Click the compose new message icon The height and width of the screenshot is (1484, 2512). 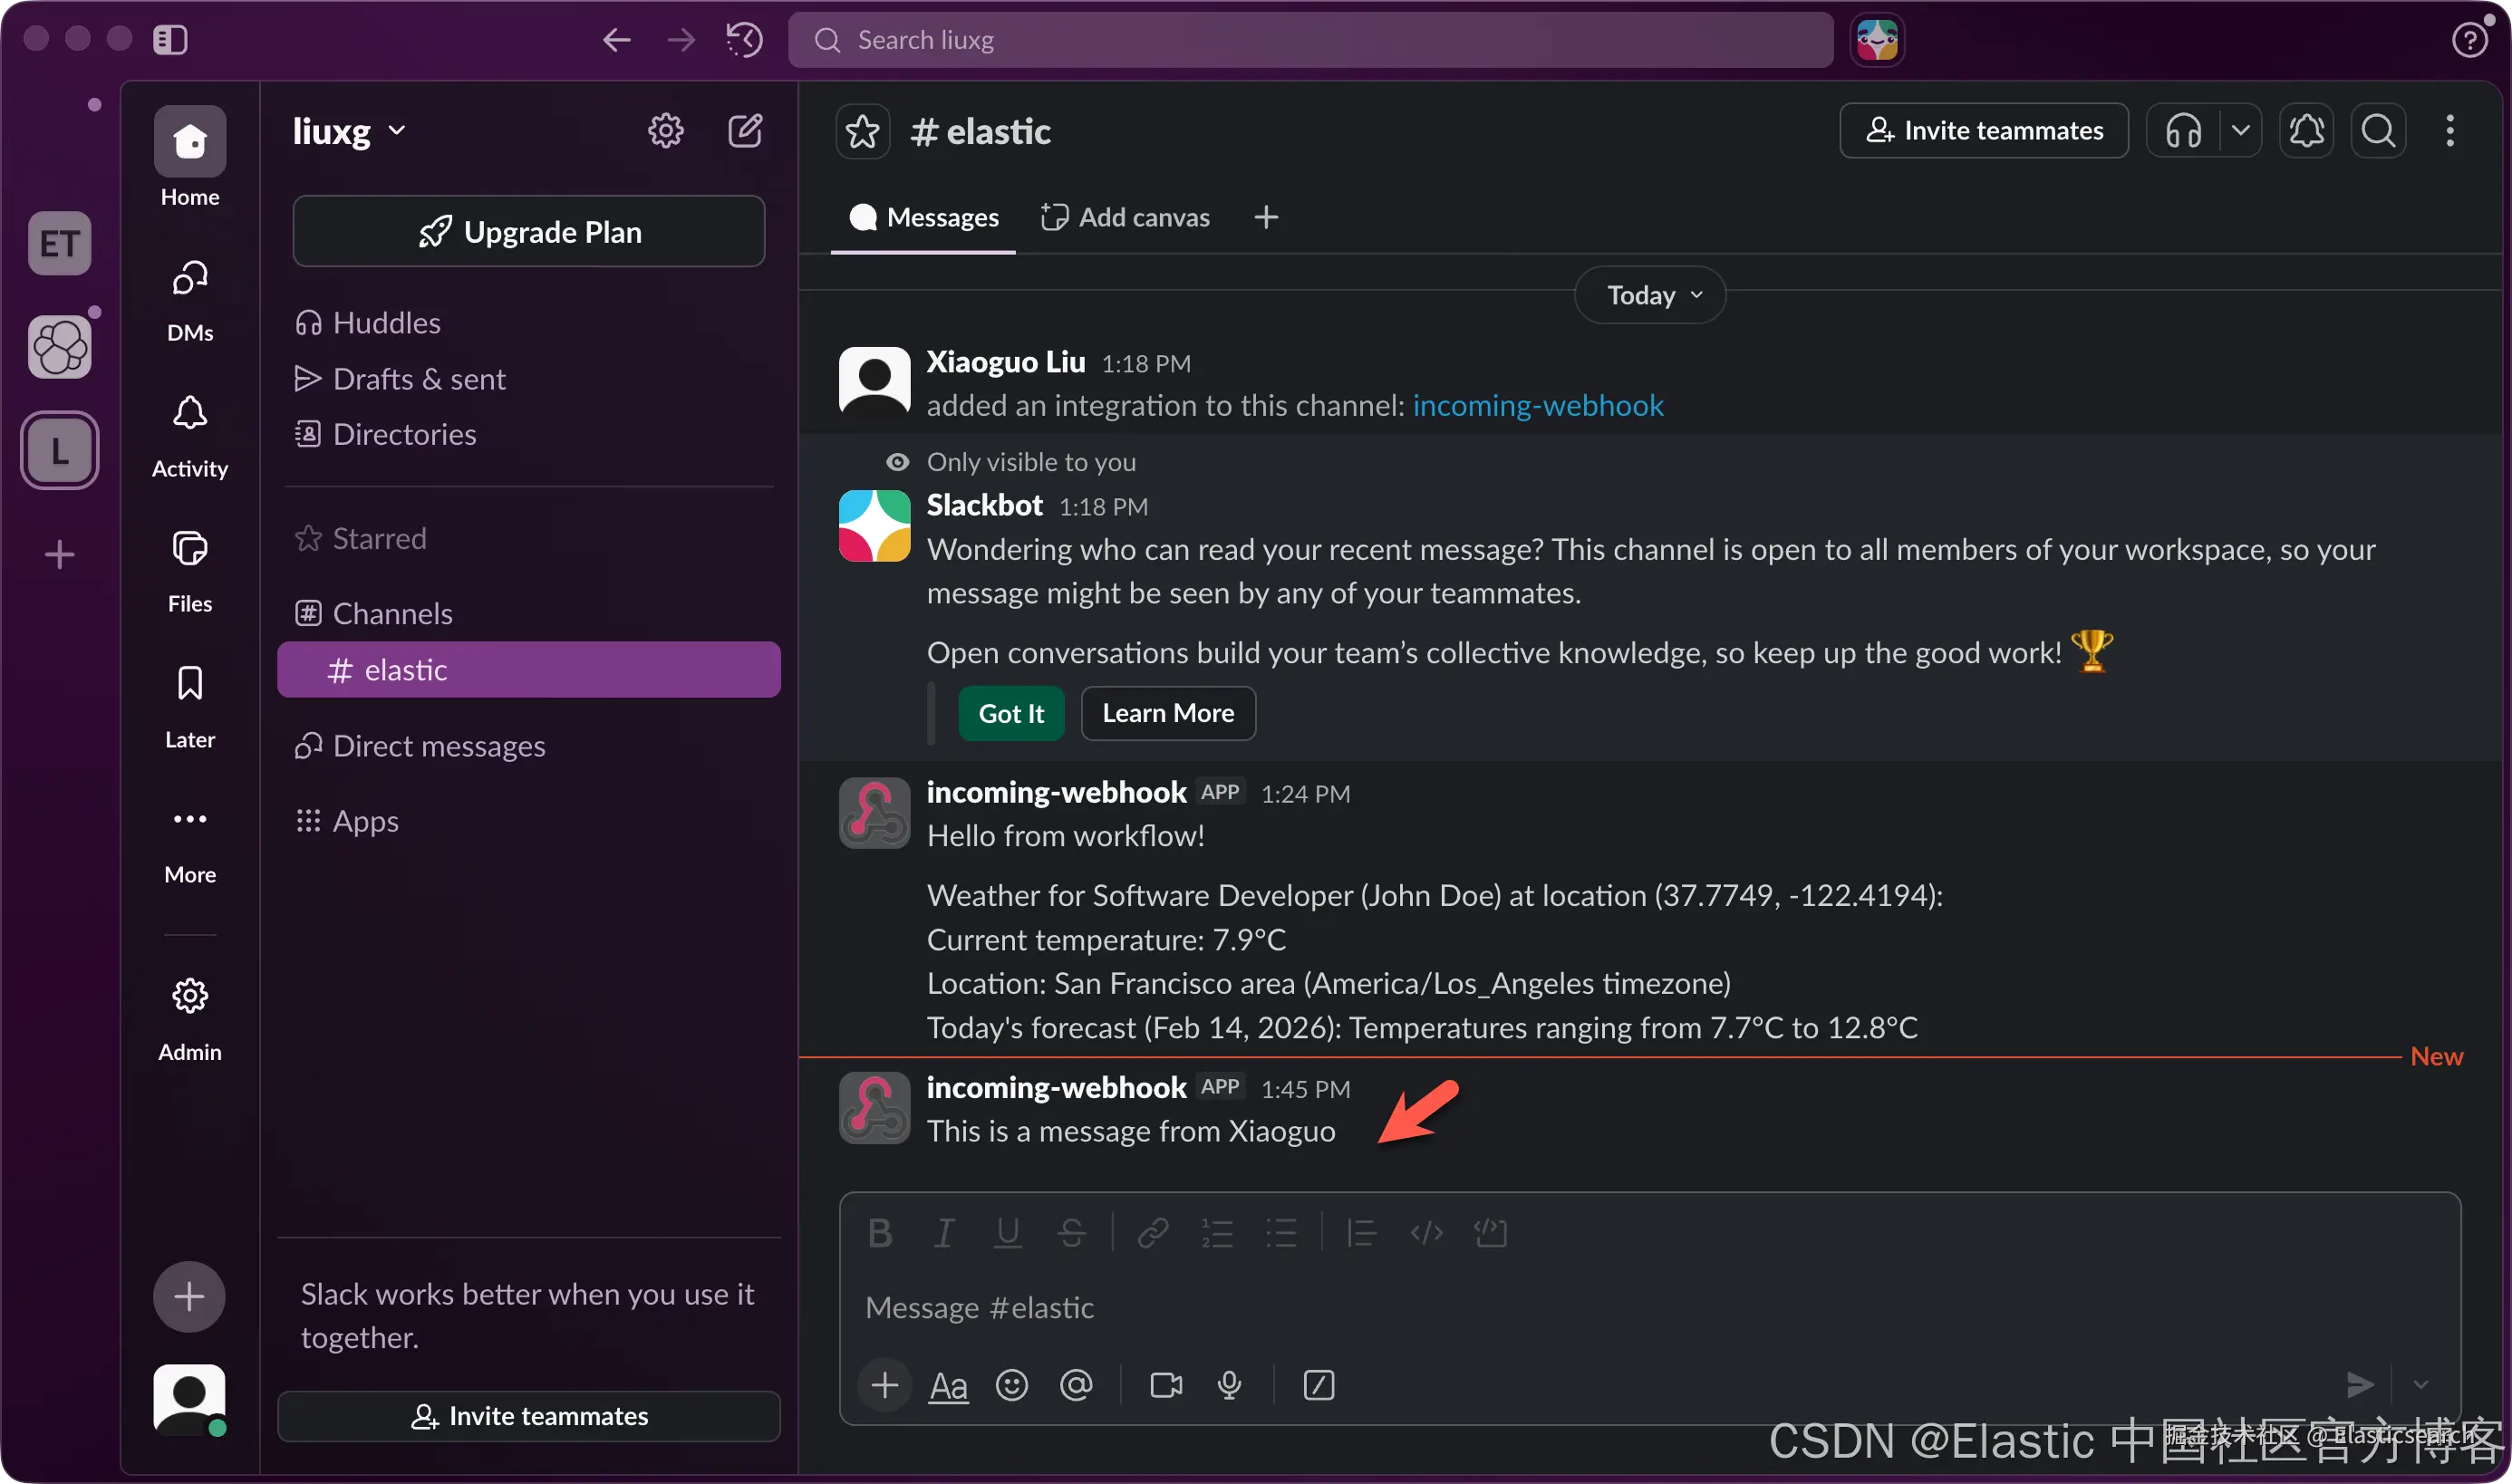(x=745, y=131)
